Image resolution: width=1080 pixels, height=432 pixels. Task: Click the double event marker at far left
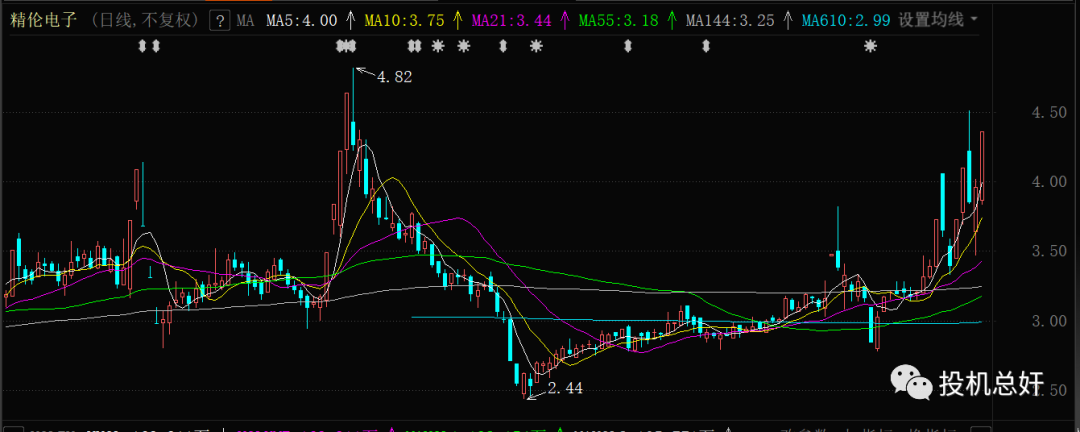point(148,46)
